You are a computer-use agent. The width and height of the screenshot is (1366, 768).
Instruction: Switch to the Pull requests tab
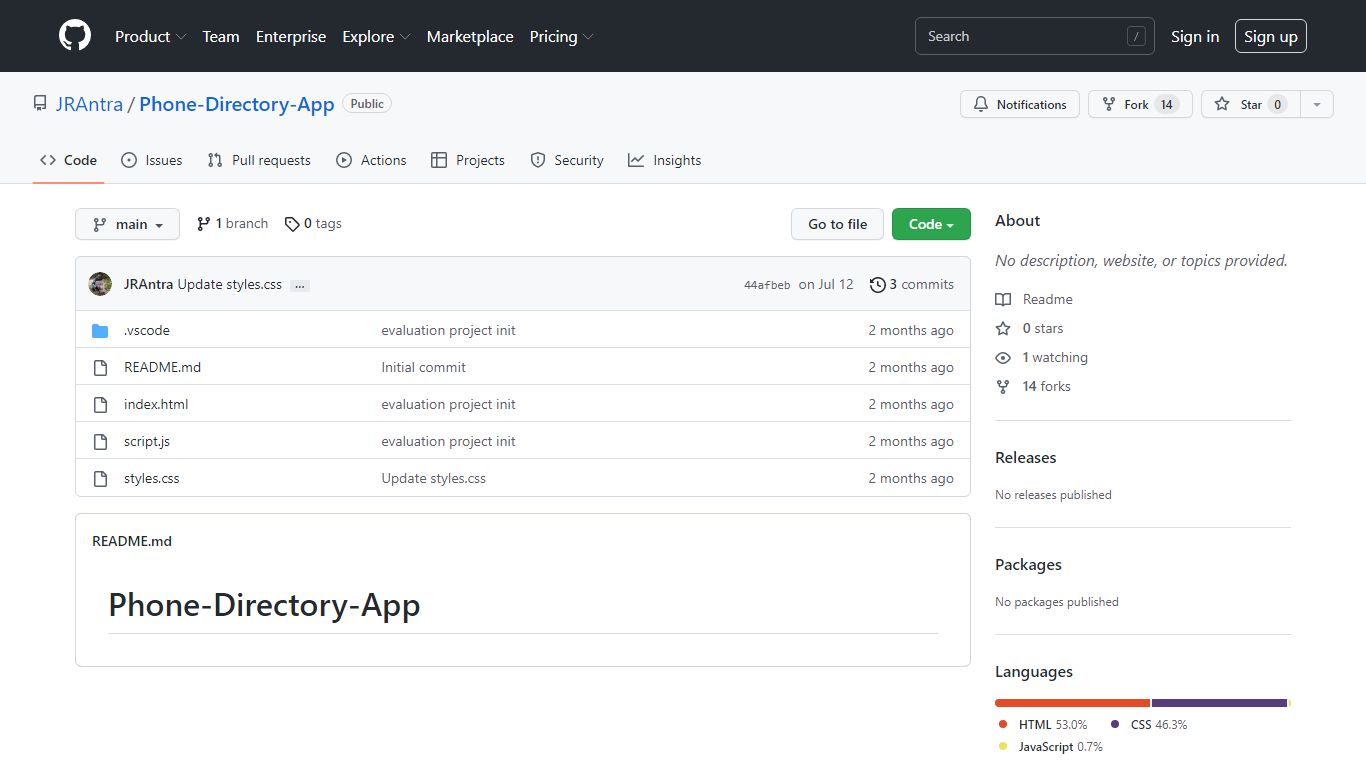pos(259,160)
